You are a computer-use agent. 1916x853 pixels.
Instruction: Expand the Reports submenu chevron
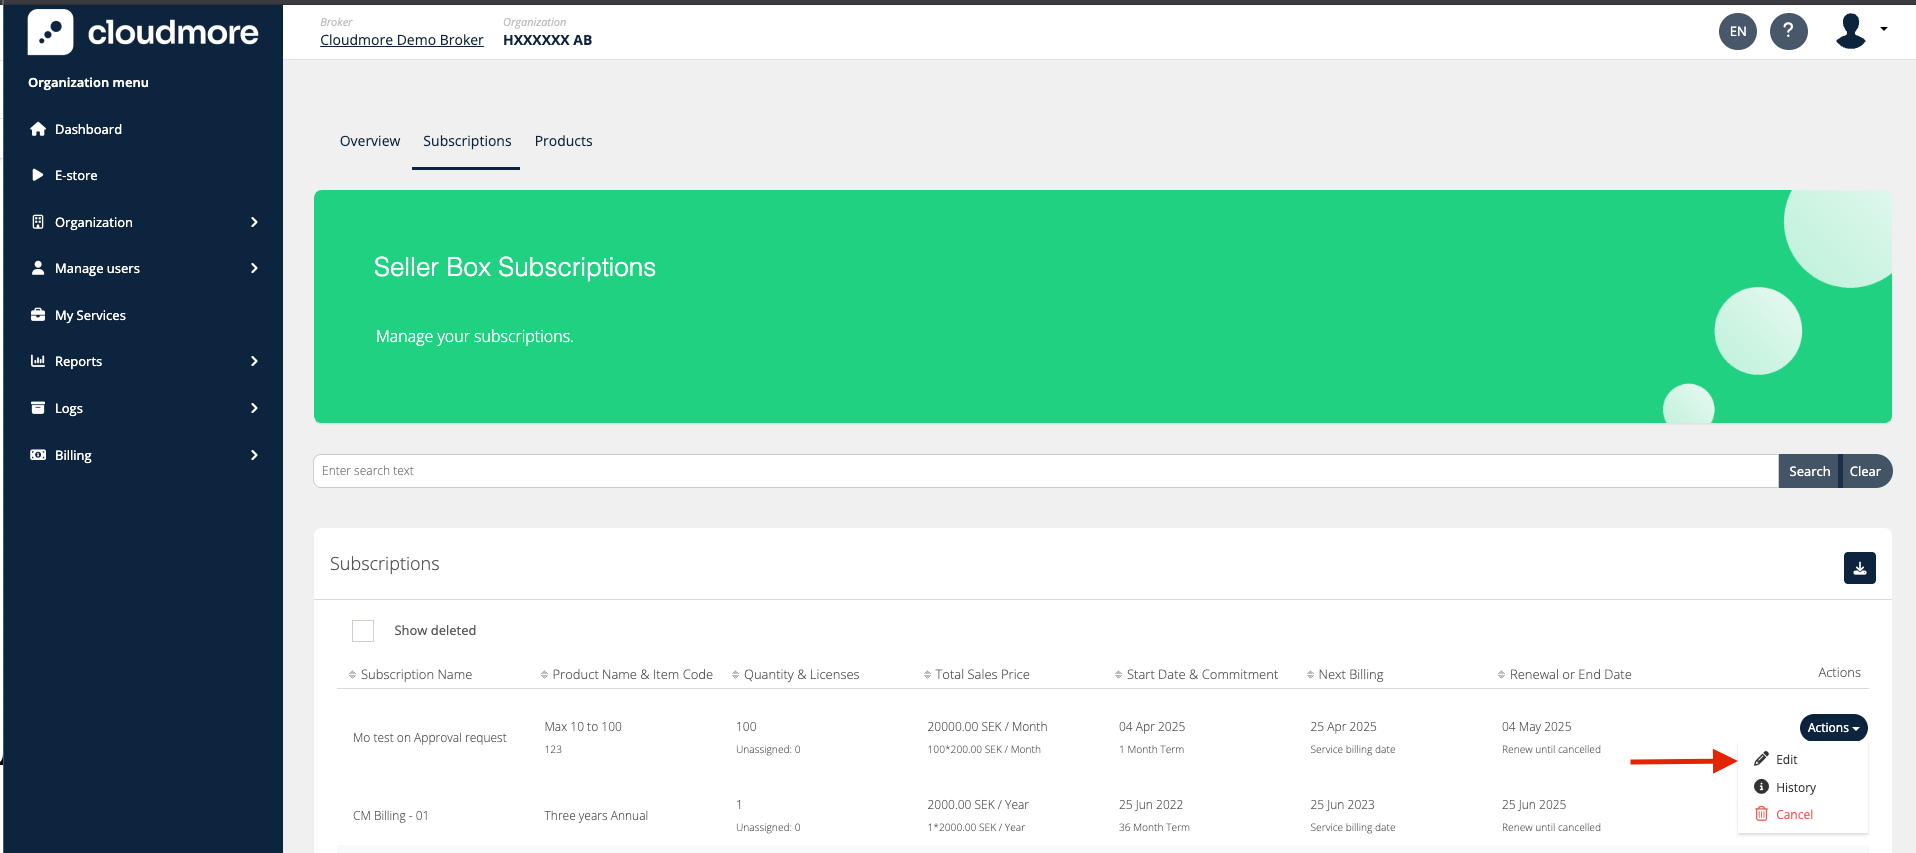pos(254,361)
